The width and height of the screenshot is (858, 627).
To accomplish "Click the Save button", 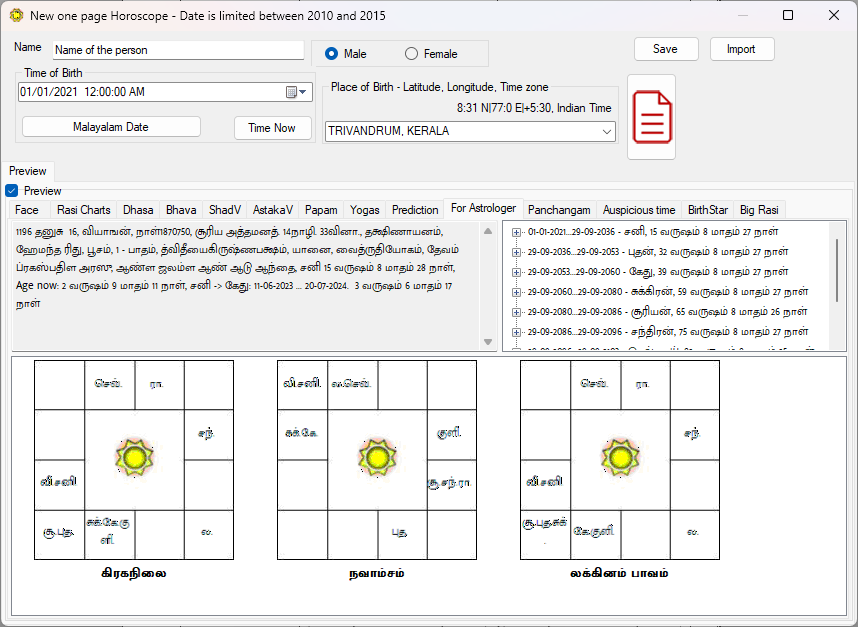I will [665, 48].
